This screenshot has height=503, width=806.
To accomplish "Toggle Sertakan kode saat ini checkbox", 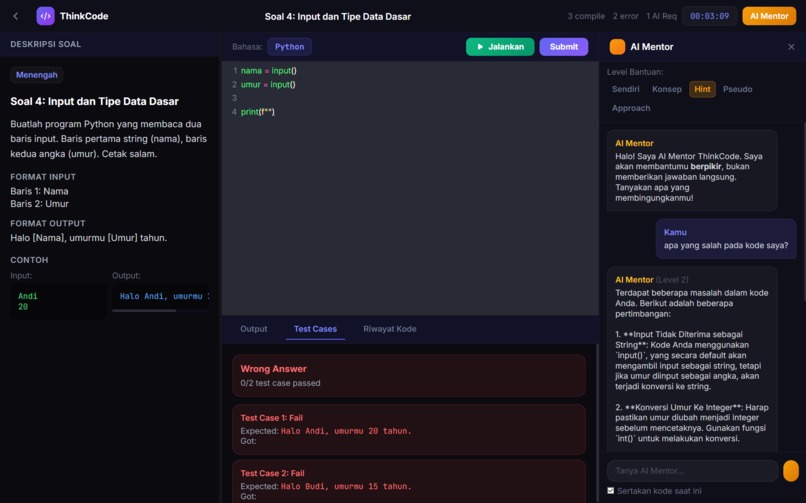I will click(611, 491).
